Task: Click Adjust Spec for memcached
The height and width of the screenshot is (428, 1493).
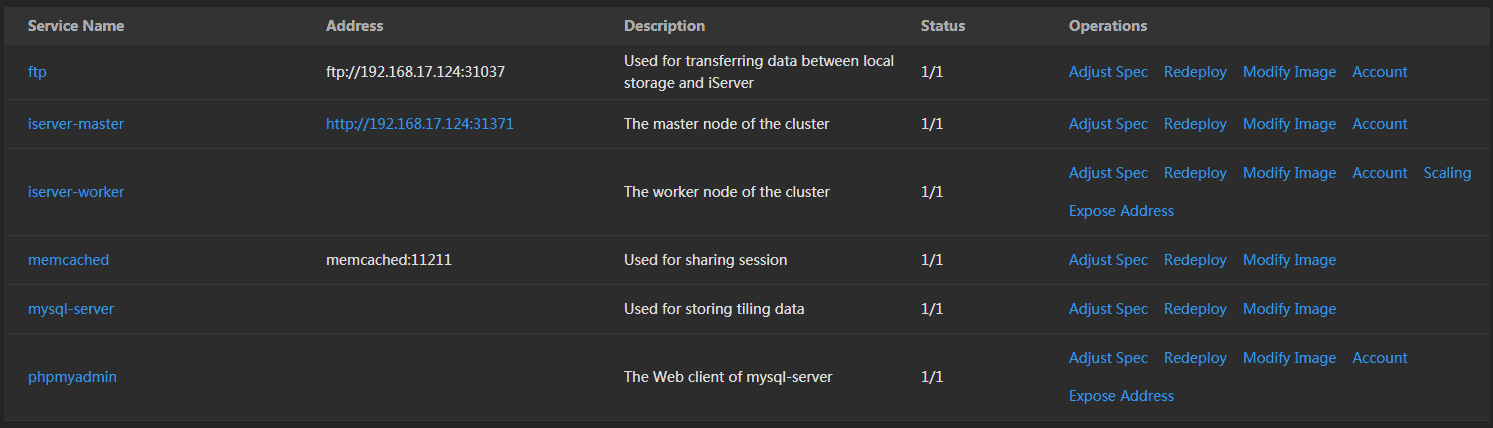Action: coord(1108,260)
